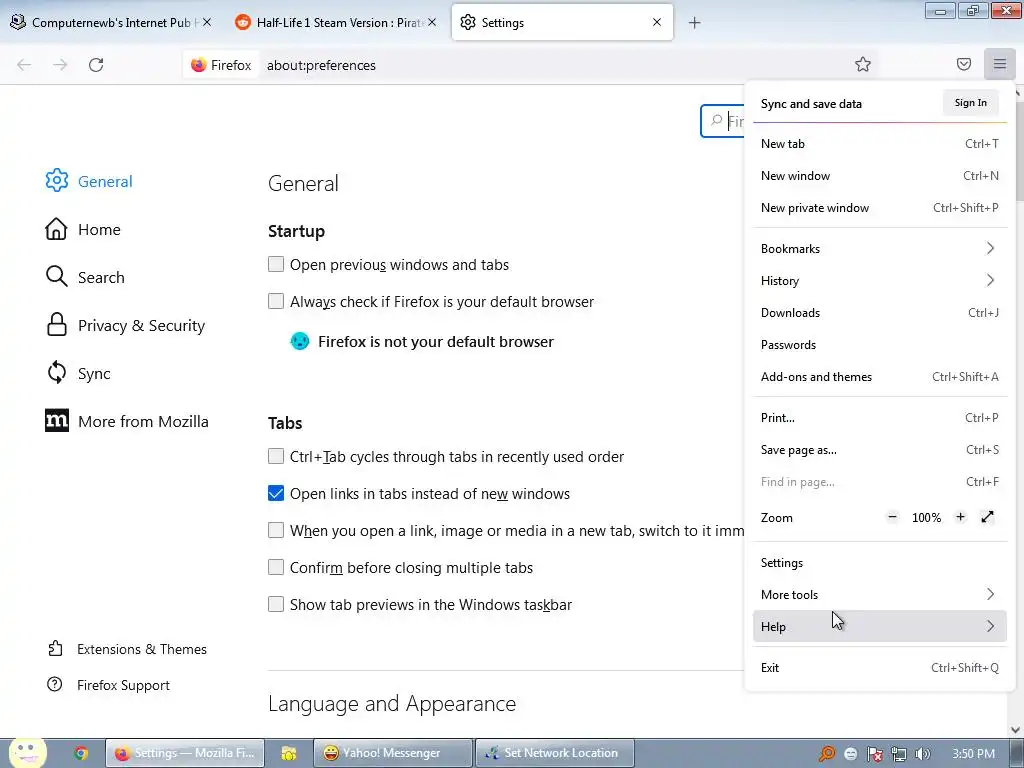
Task: Close the Half-Life 1 Steam Version tab
Action: tap(432, 22)
